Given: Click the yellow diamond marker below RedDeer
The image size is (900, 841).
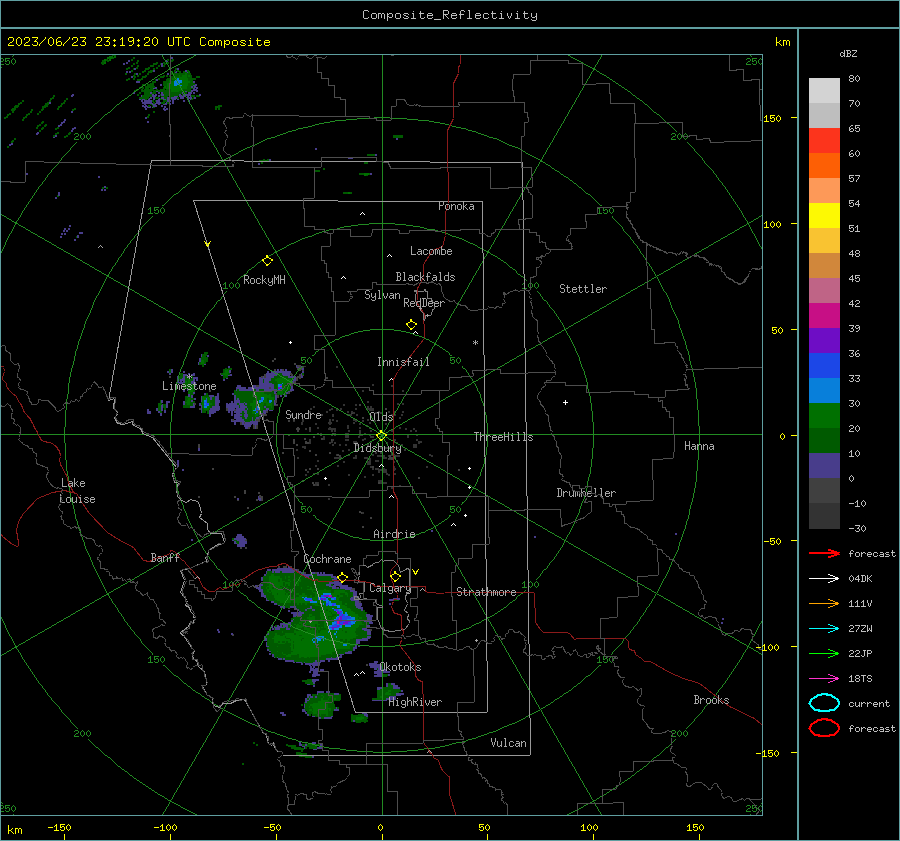Looking at the screenshot, I should tap(411, 325).
